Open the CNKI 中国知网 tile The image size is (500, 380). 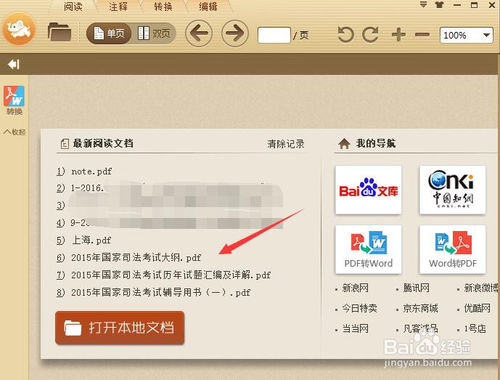pyautogui.click(x=452, y=190)
